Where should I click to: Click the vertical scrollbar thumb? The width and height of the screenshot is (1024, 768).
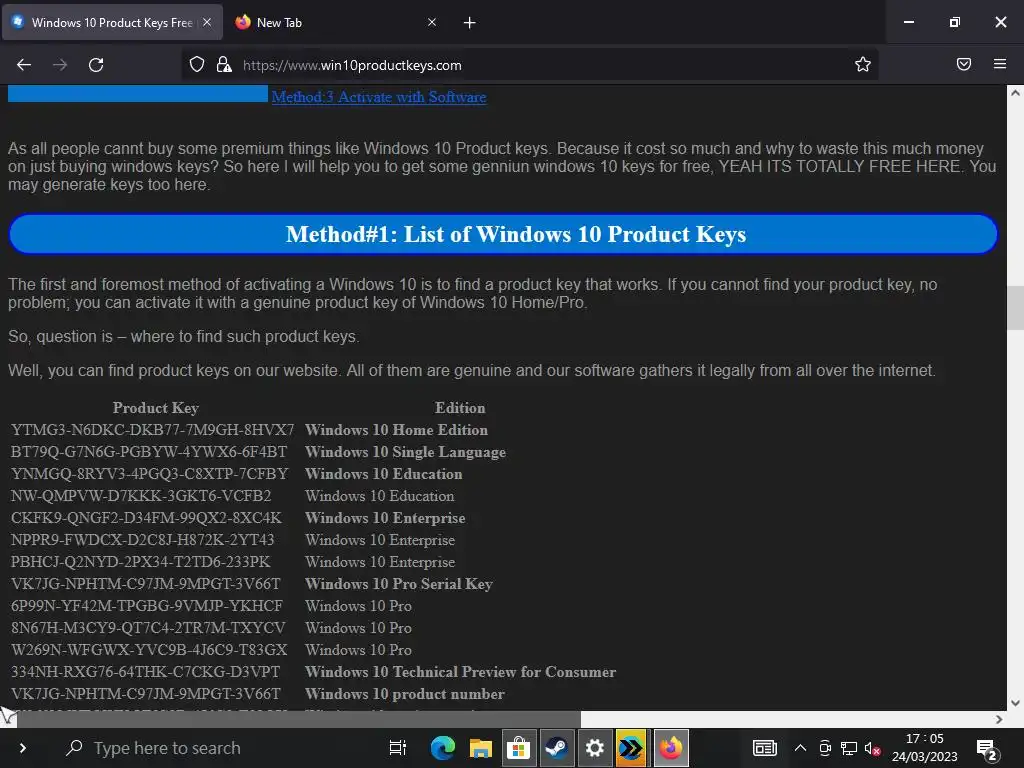point(1015,308)
